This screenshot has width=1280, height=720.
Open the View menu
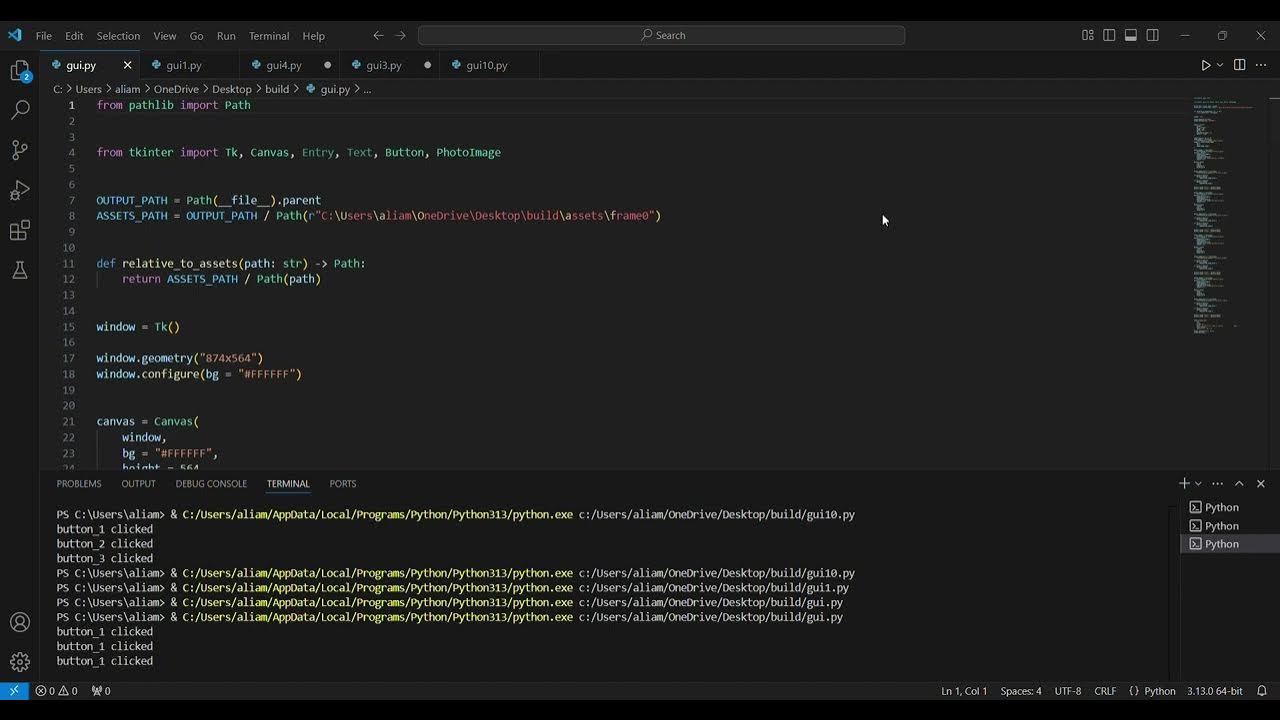coord(165,35)
